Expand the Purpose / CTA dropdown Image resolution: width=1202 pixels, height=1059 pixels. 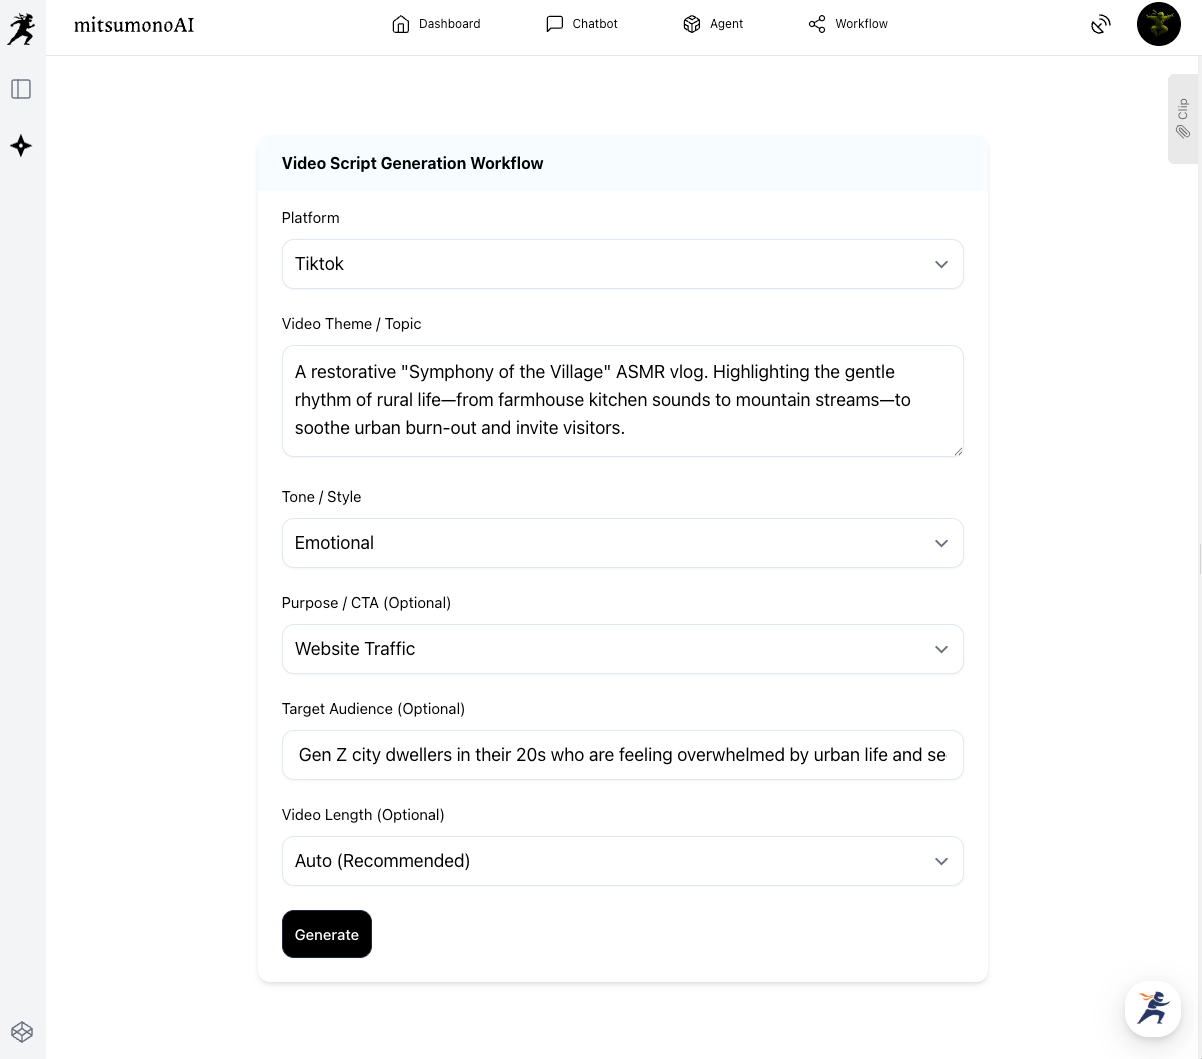click(x=622, y=649)
